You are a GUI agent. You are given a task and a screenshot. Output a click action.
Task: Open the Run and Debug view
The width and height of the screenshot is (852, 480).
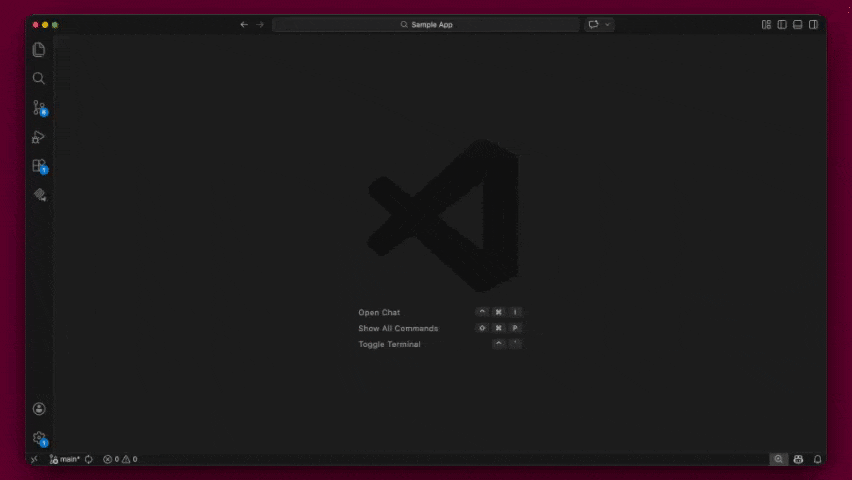pos(38,137)
